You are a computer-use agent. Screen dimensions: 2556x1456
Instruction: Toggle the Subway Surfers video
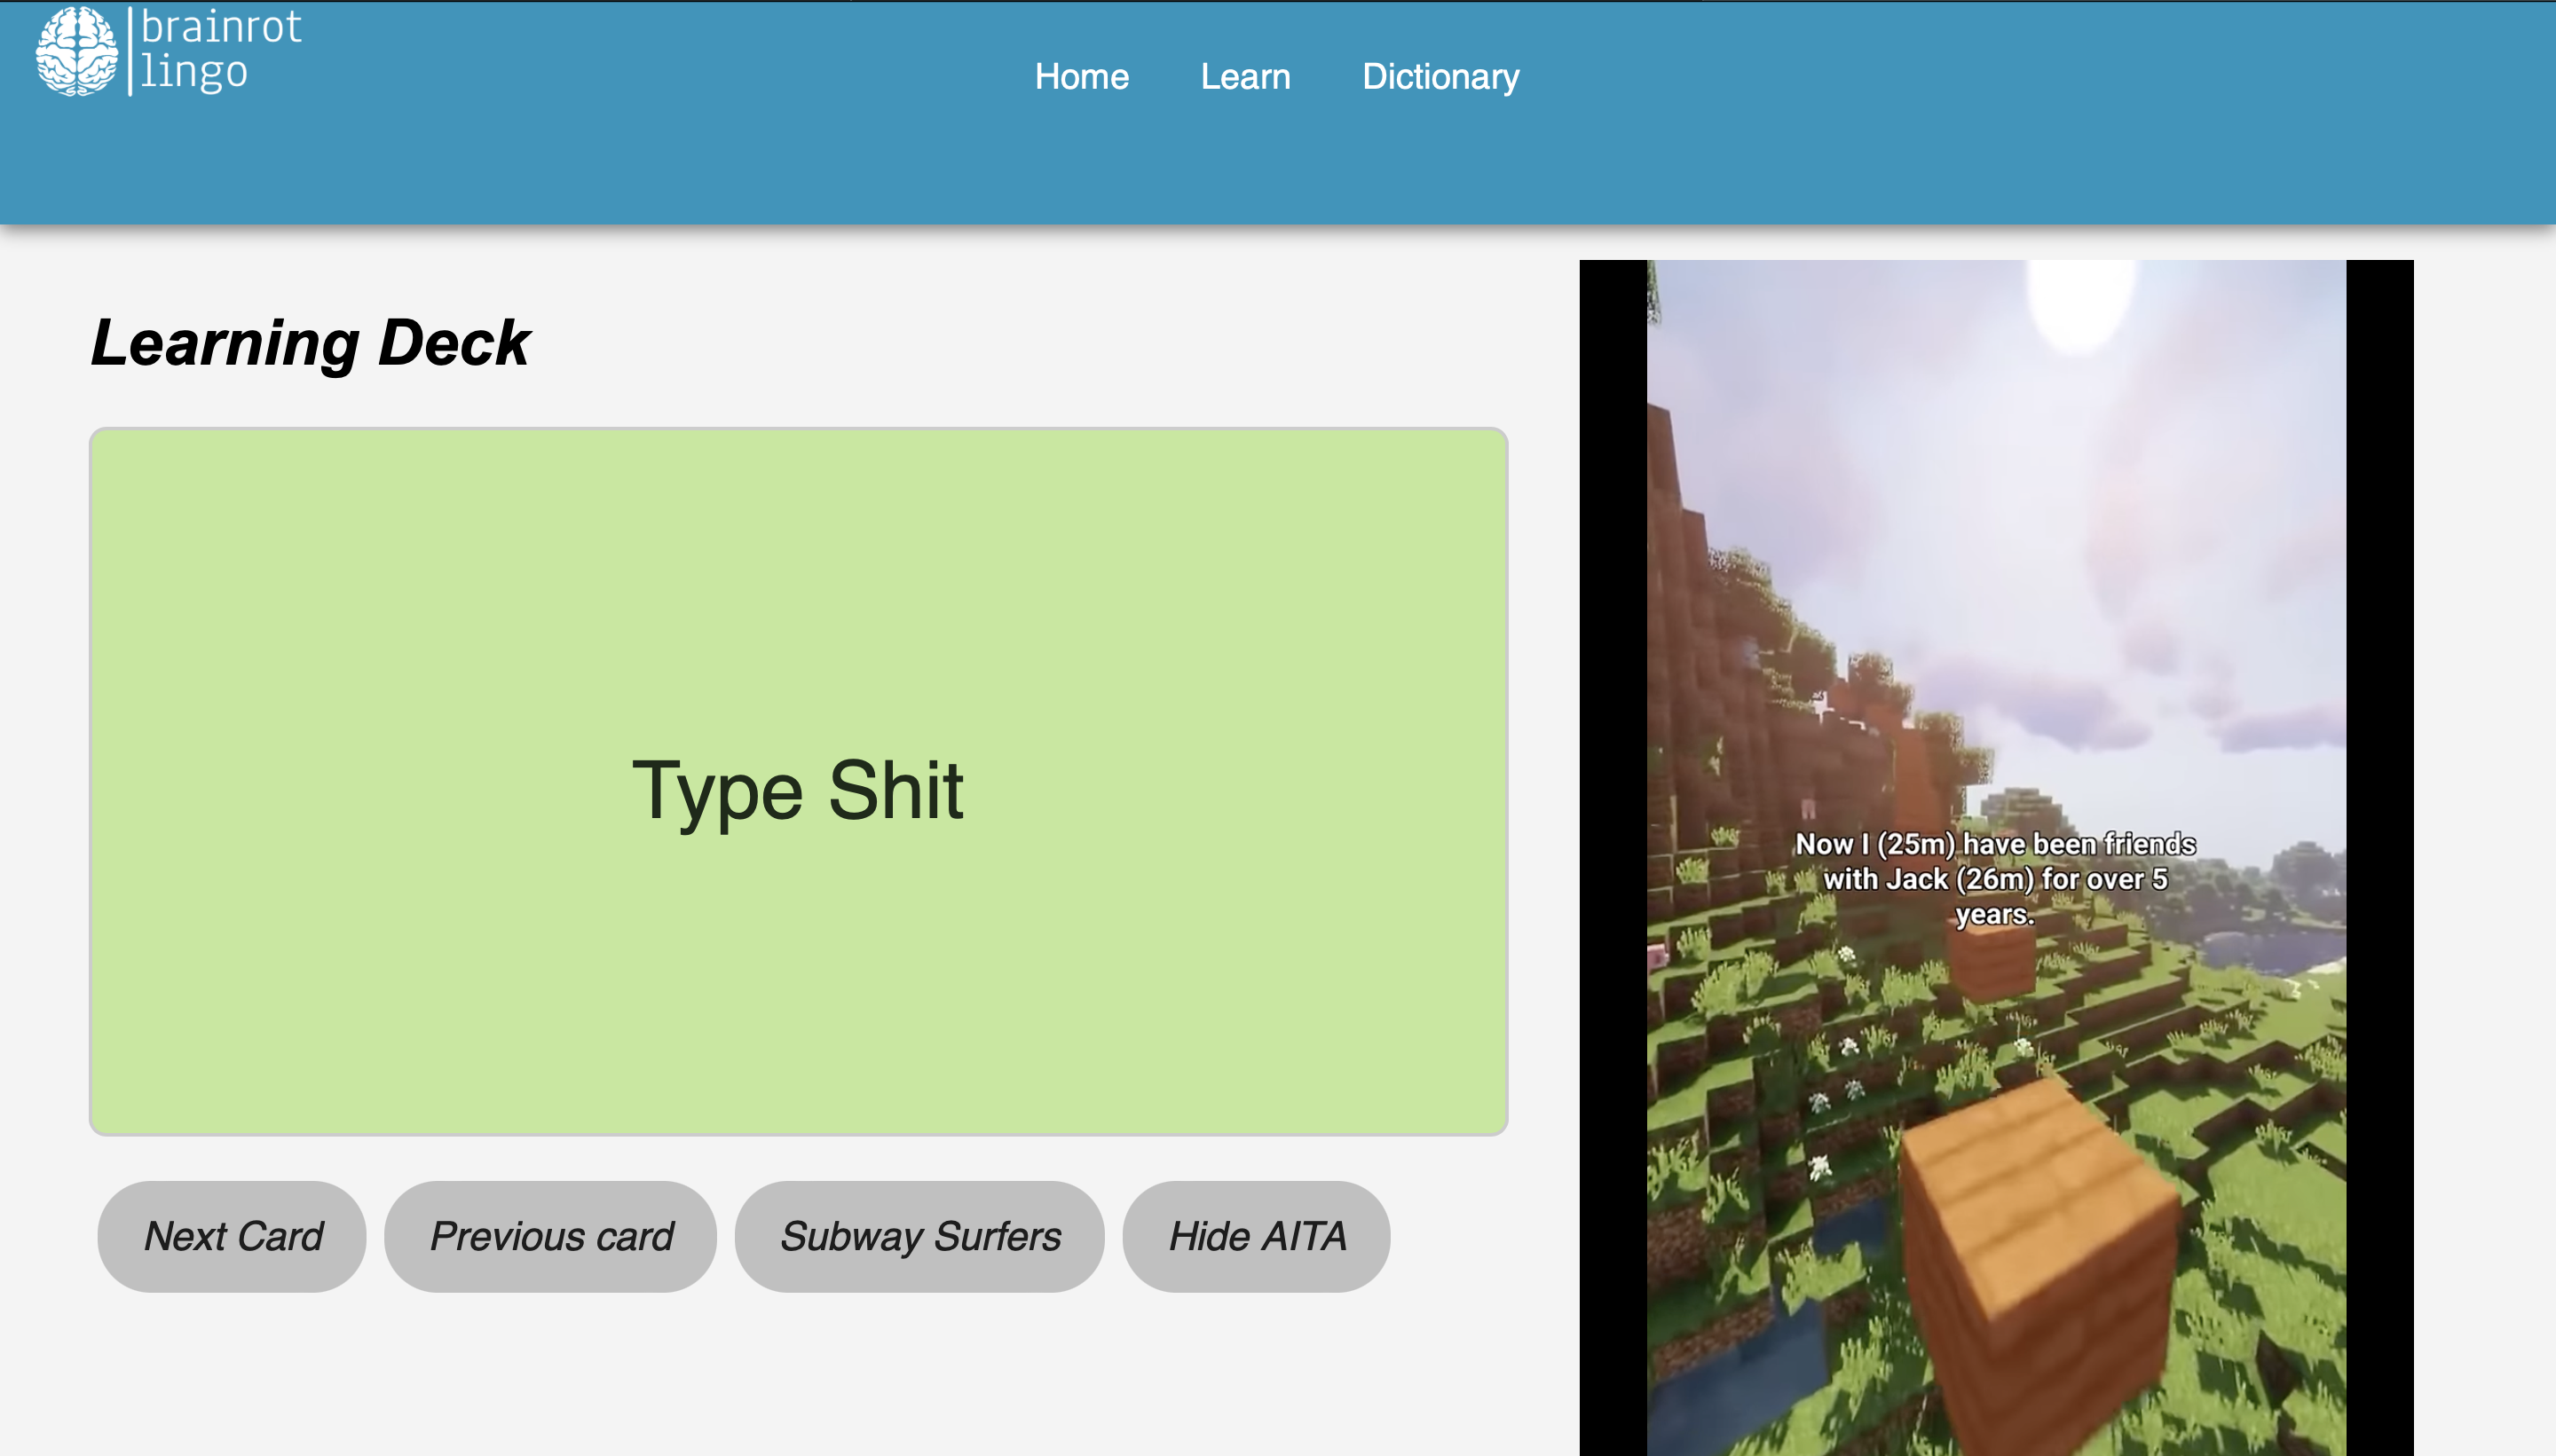tap(919, 1236)
